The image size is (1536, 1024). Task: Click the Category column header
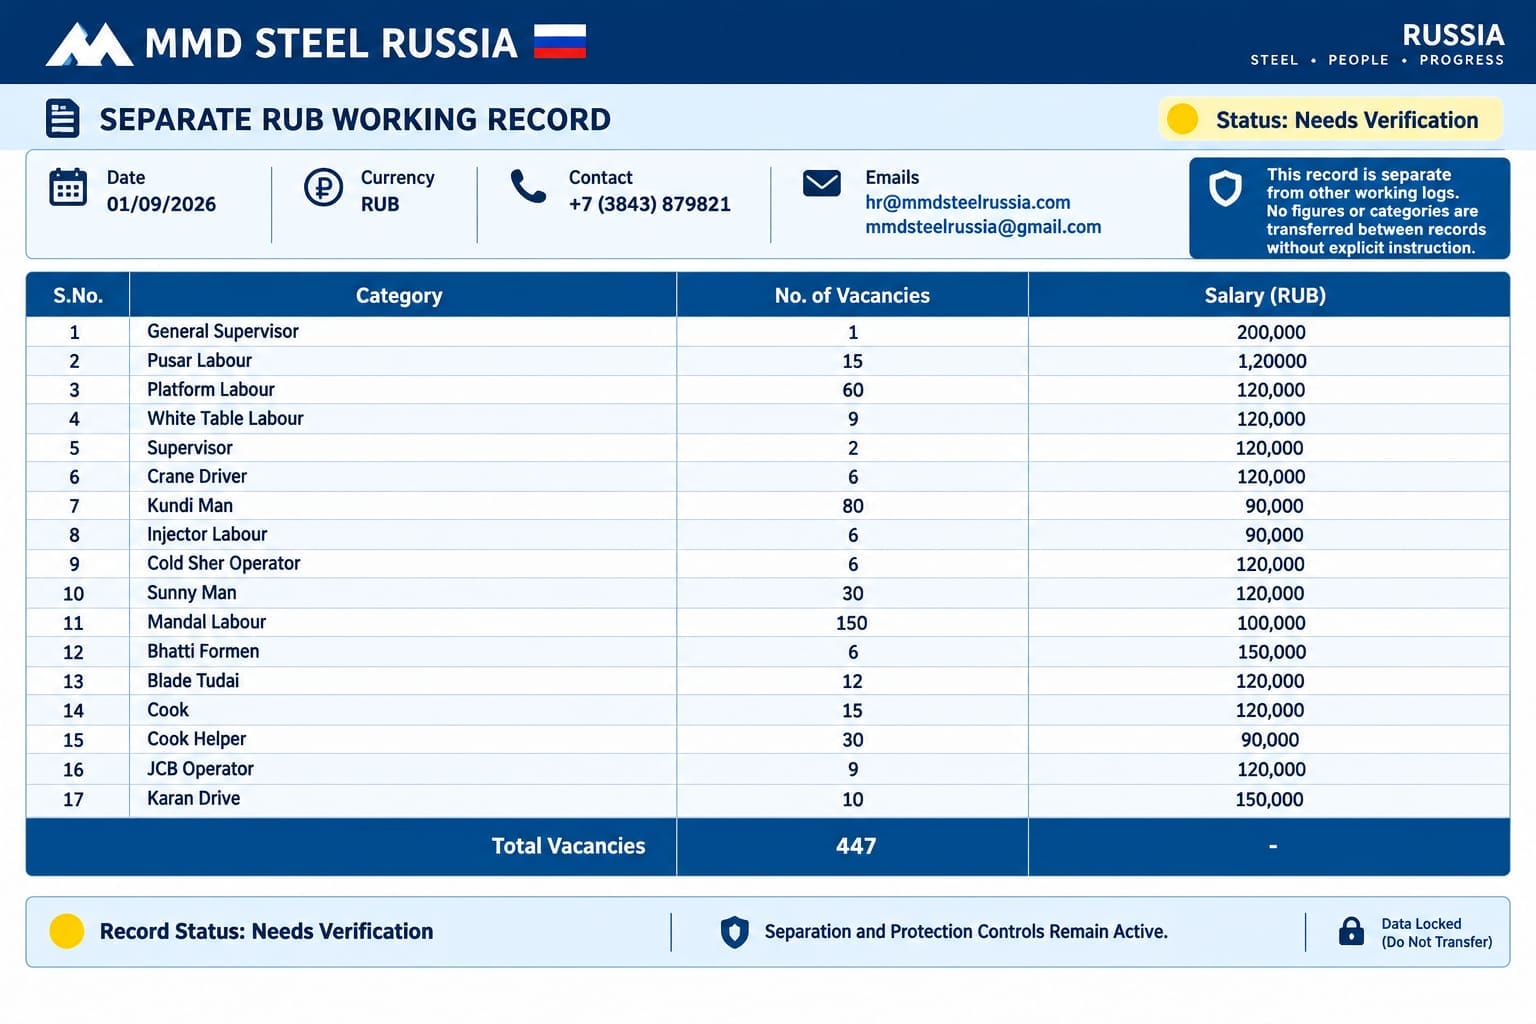[403, 295]
